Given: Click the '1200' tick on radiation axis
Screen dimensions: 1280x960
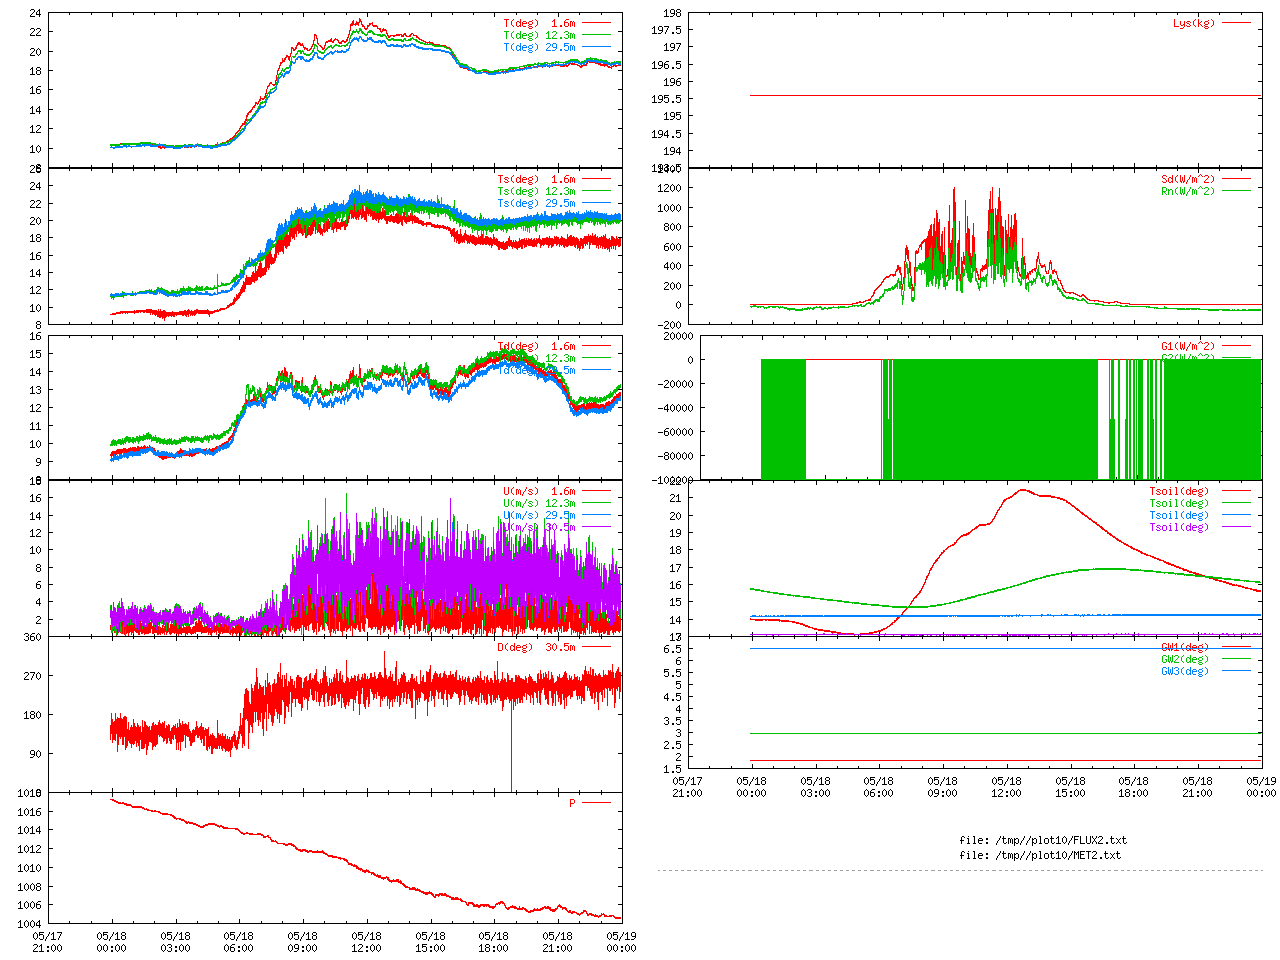Looking at the screenshot, I should 670,188.
